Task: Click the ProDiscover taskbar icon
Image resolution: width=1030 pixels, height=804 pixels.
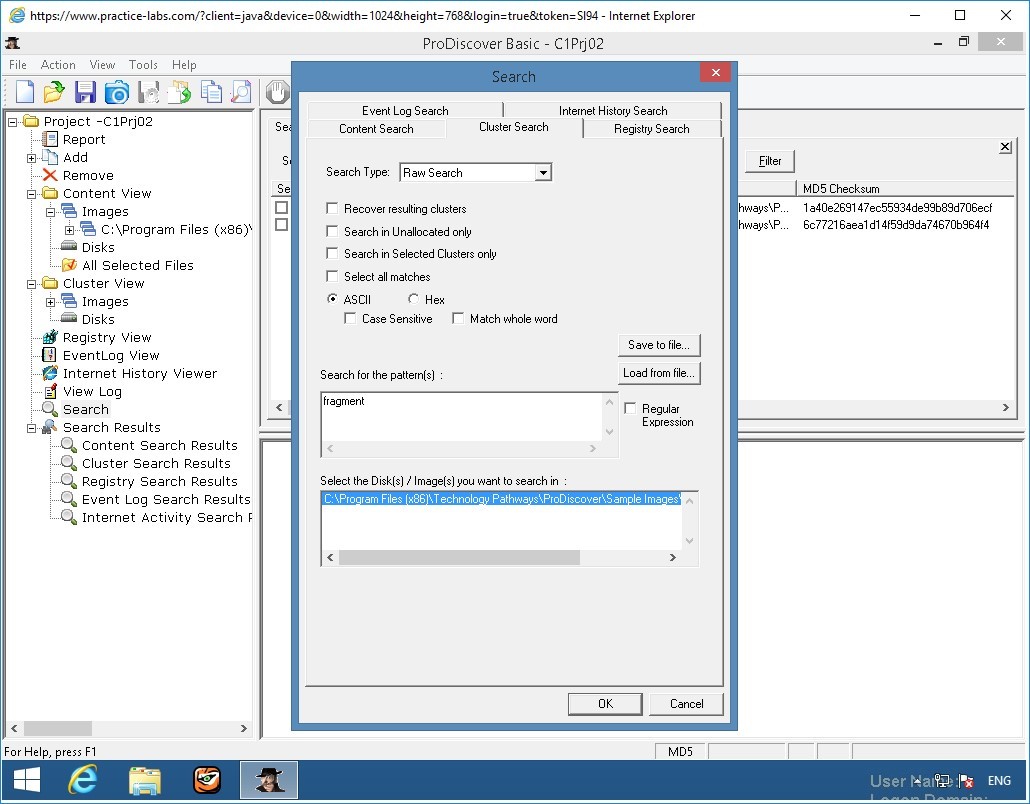Action: (269, 780)
